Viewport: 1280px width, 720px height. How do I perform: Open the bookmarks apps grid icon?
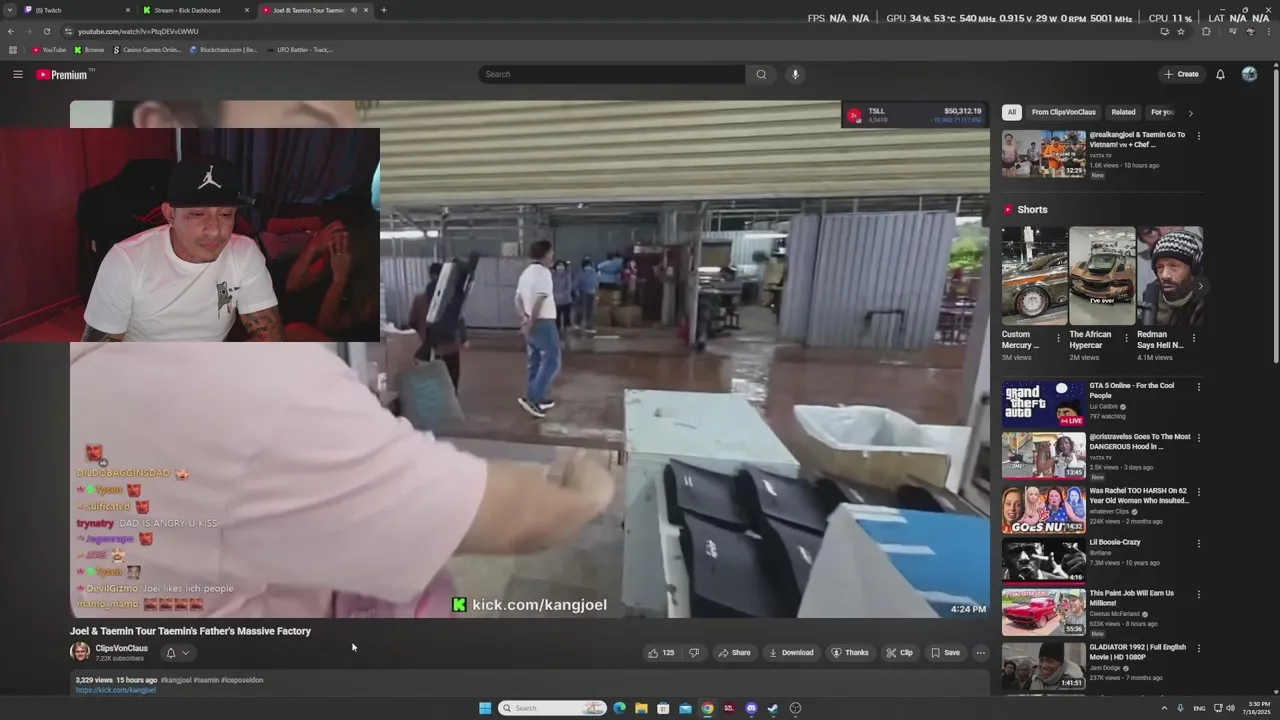13,49
